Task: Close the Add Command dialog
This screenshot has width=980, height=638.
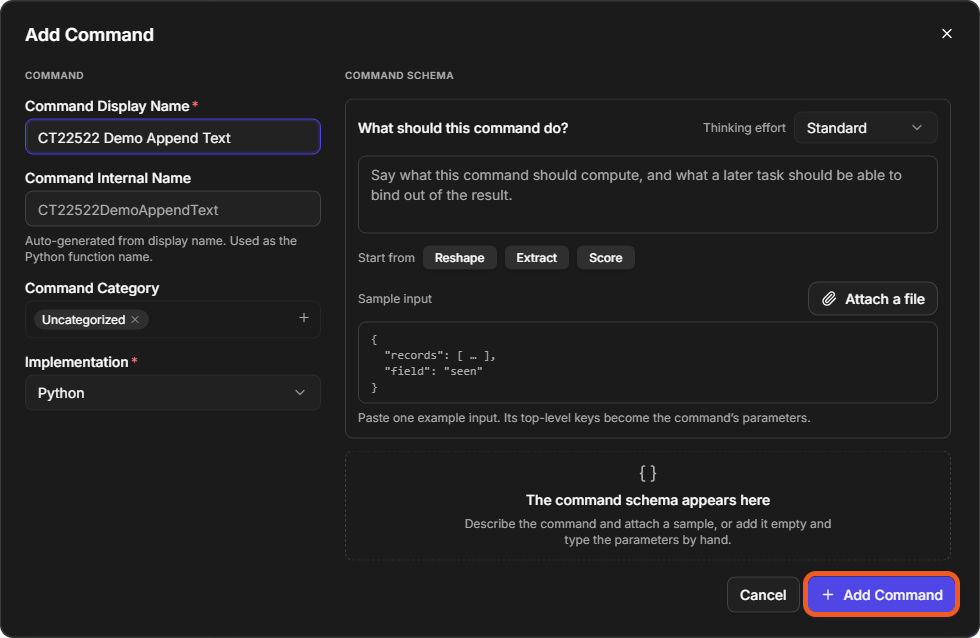Action: [x=946, y=34]
